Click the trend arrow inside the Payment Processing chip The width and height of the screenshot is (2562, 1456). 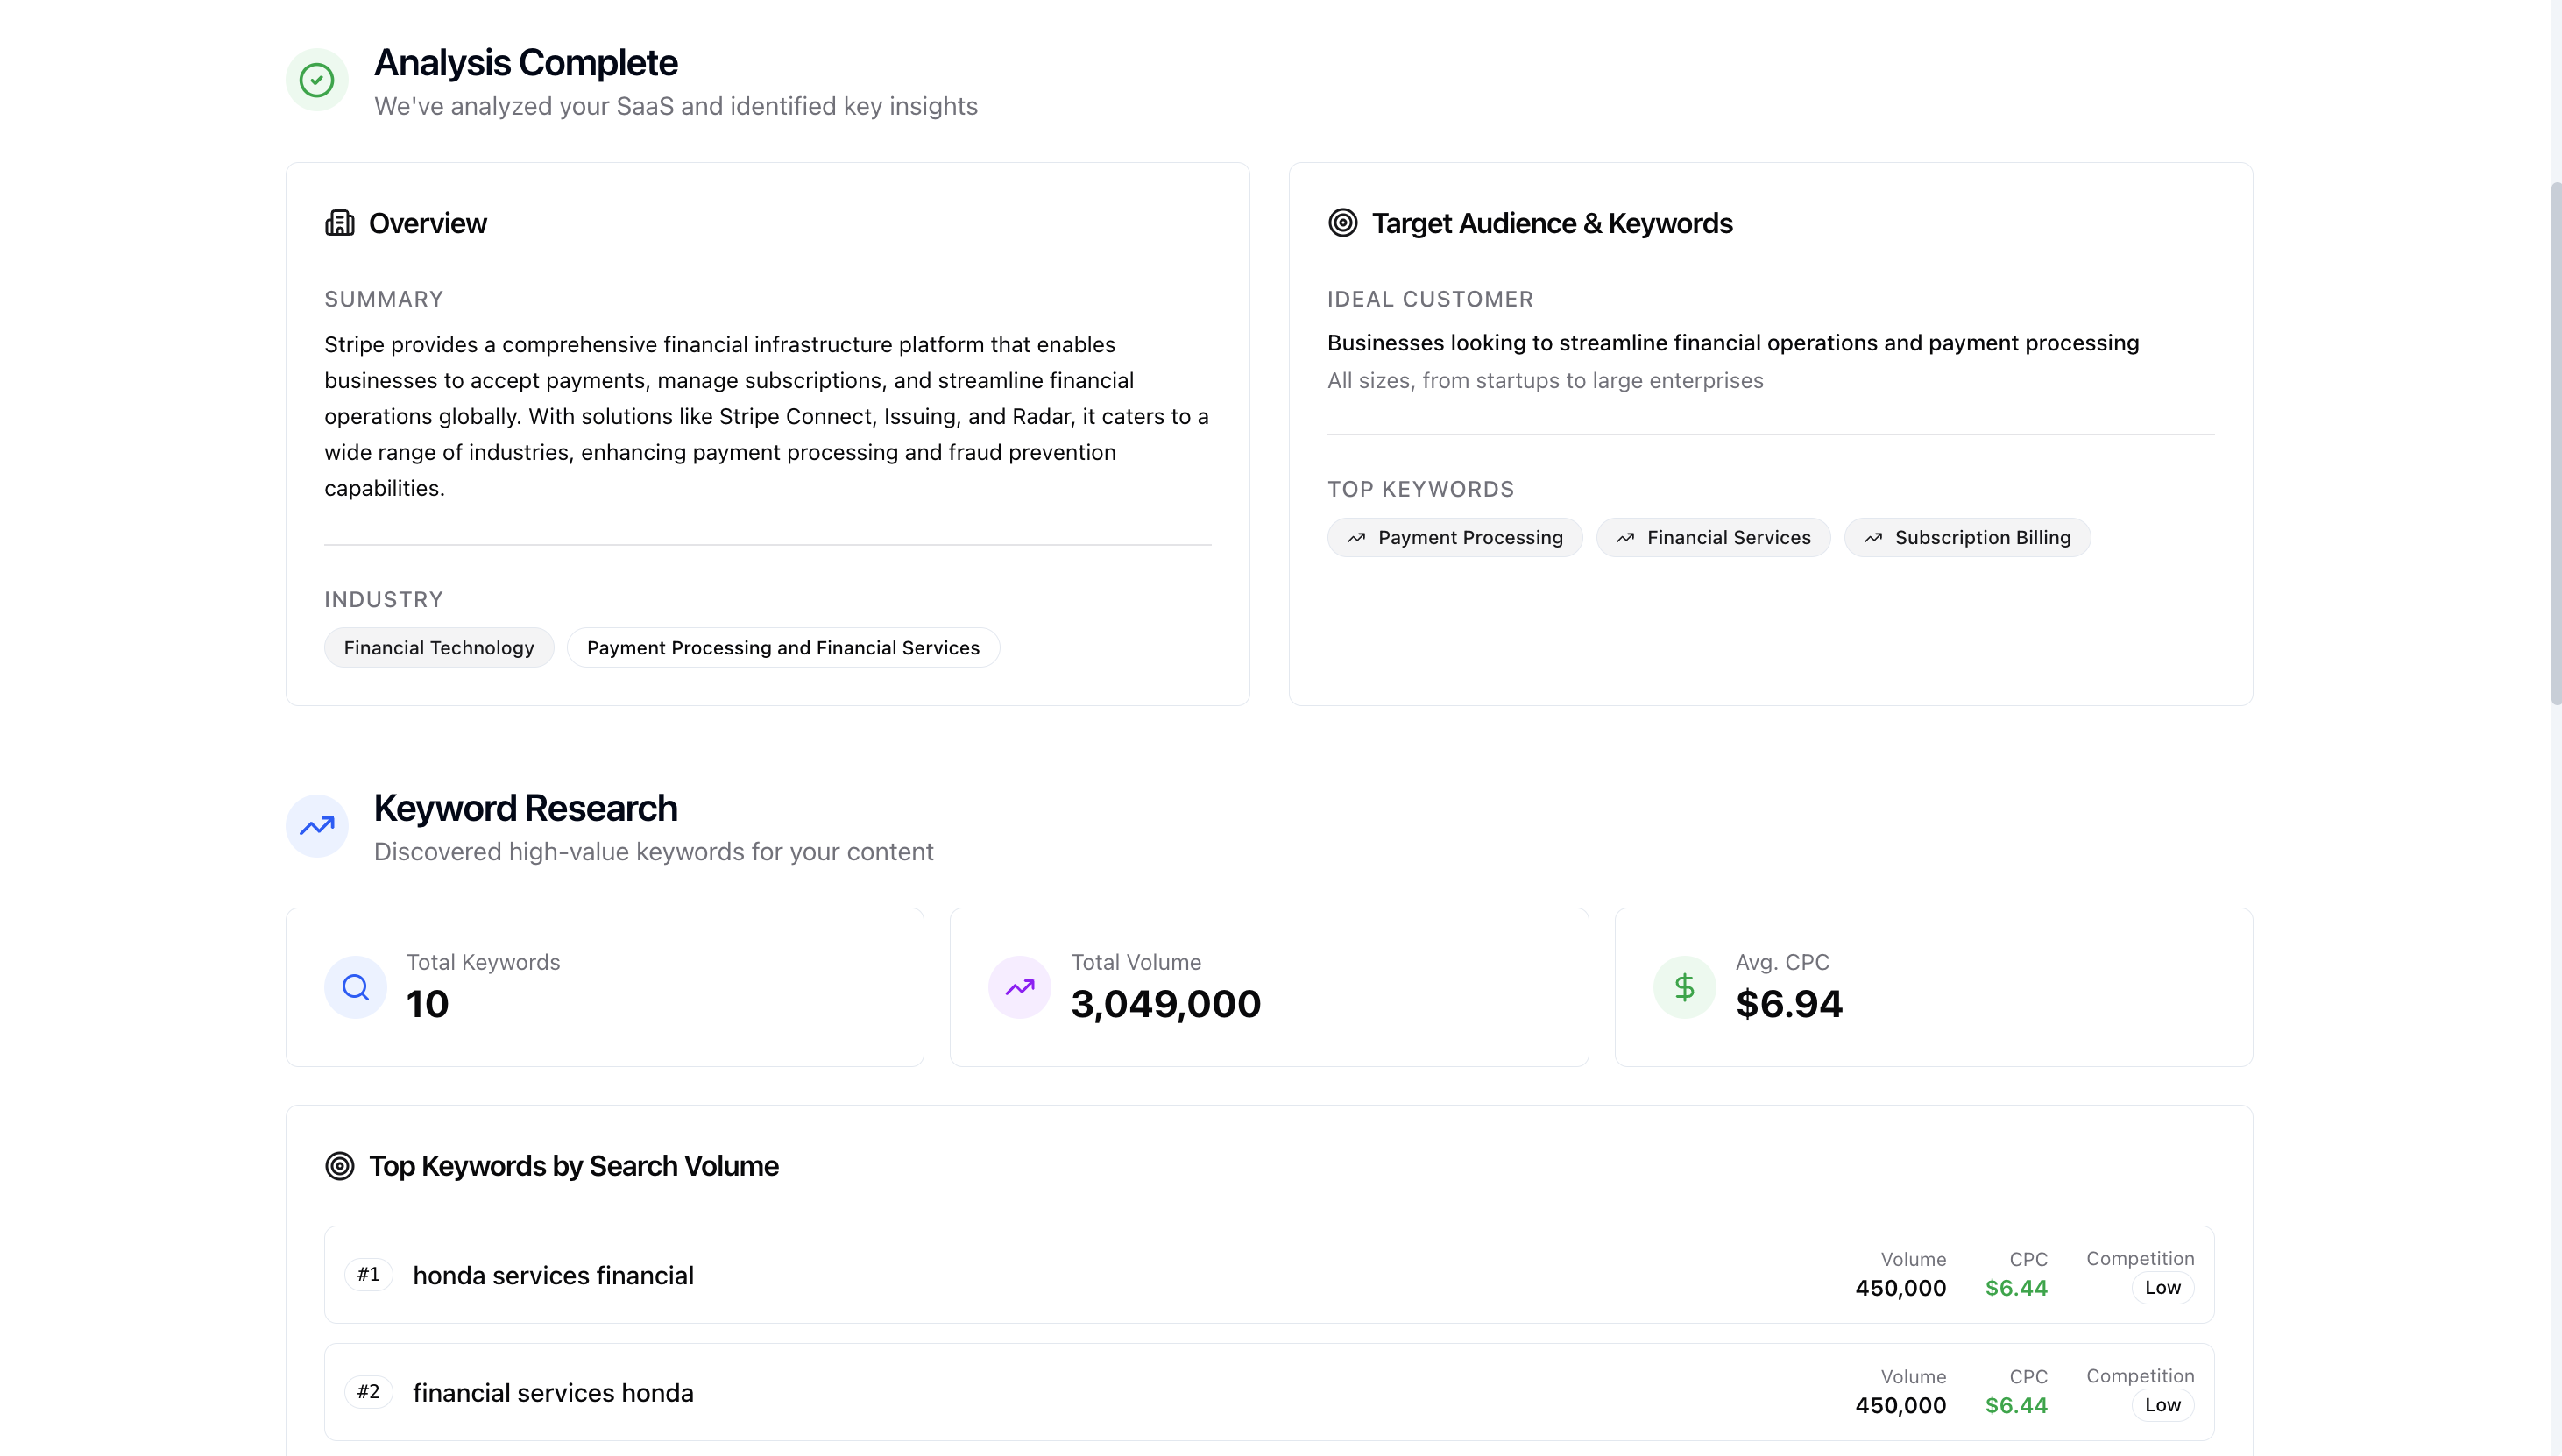coord(1356,537)
